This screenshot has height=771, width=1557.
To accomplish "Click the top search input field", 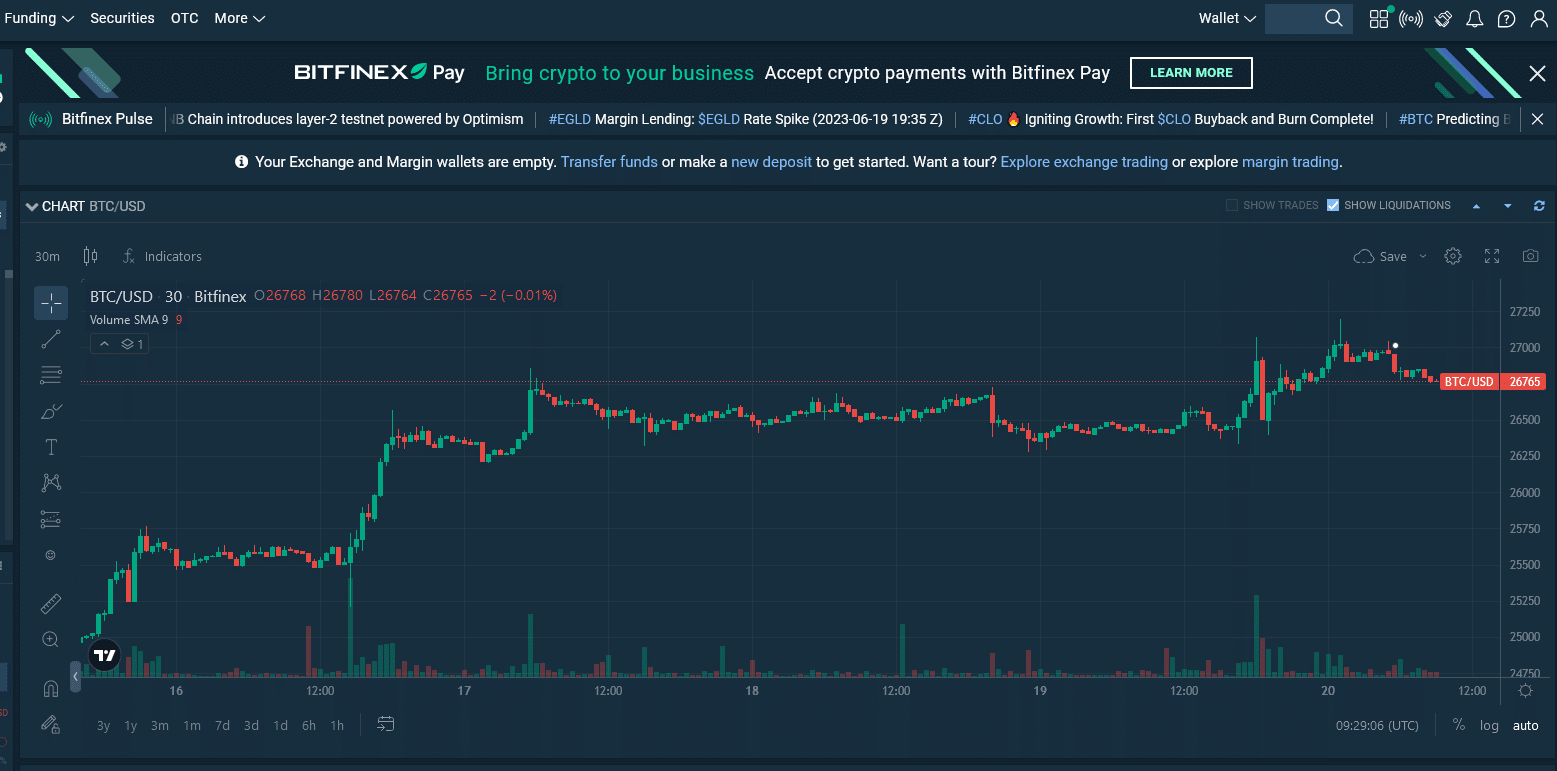I will click(1308, 18).
